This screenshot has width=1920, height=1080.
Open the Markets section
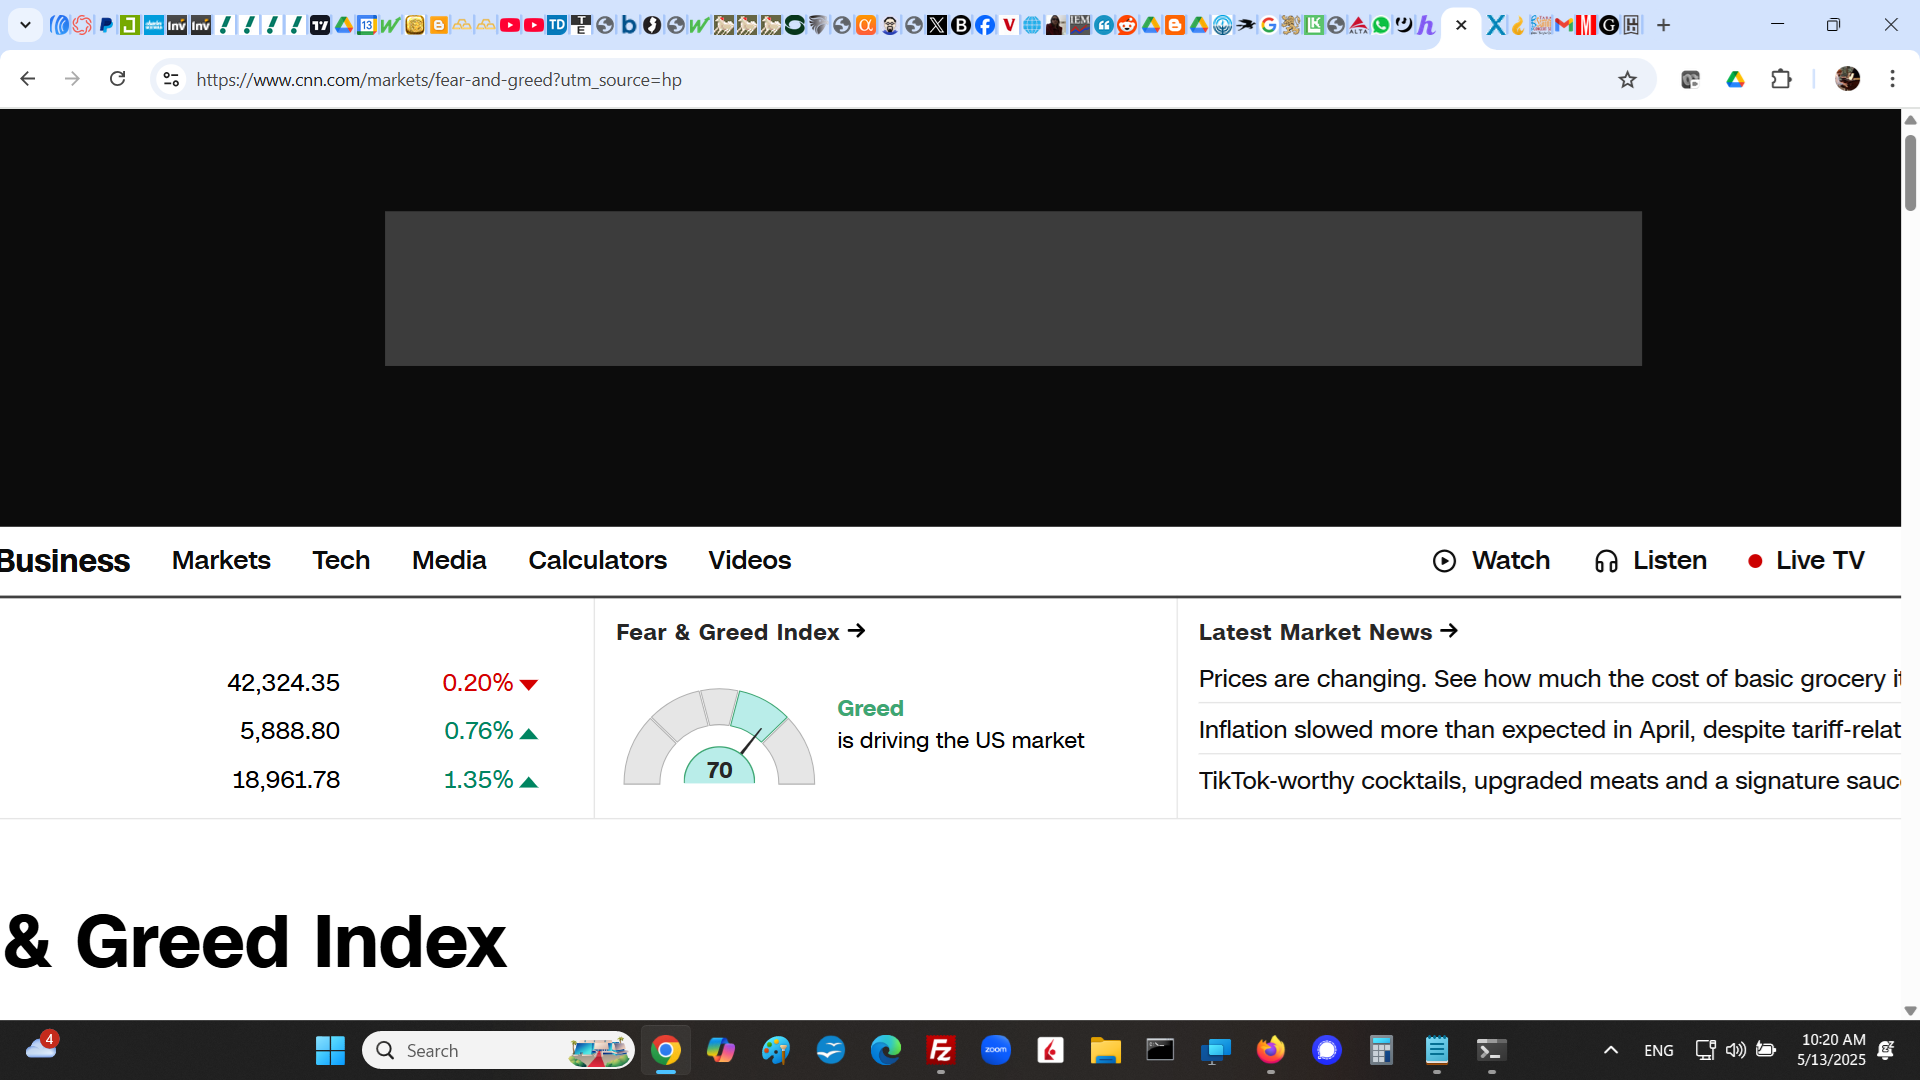[x=221, y=560]
